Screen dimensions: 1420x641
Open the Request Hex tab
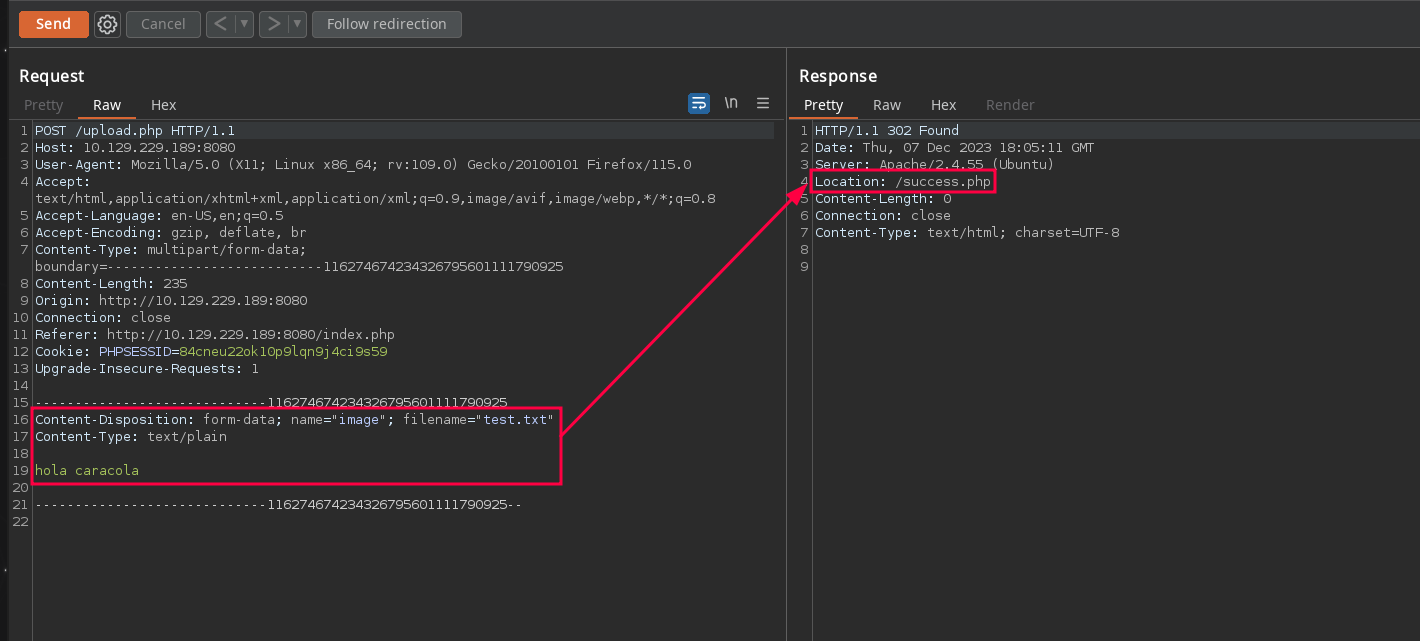tap(163, 105)
